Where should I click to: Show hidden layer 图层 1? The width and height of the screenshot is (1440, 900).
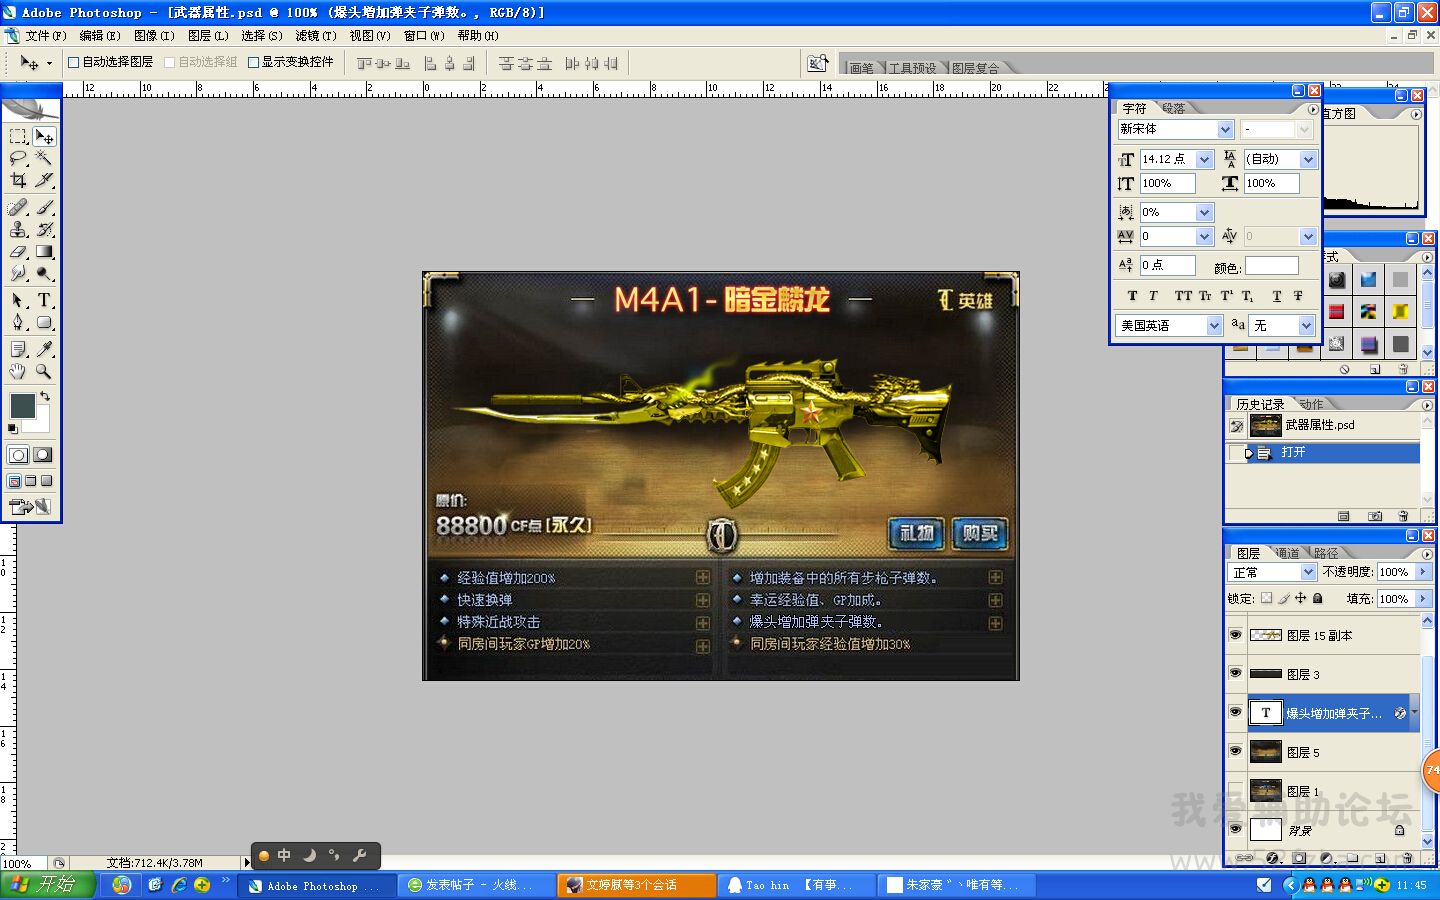(1236, 791)
